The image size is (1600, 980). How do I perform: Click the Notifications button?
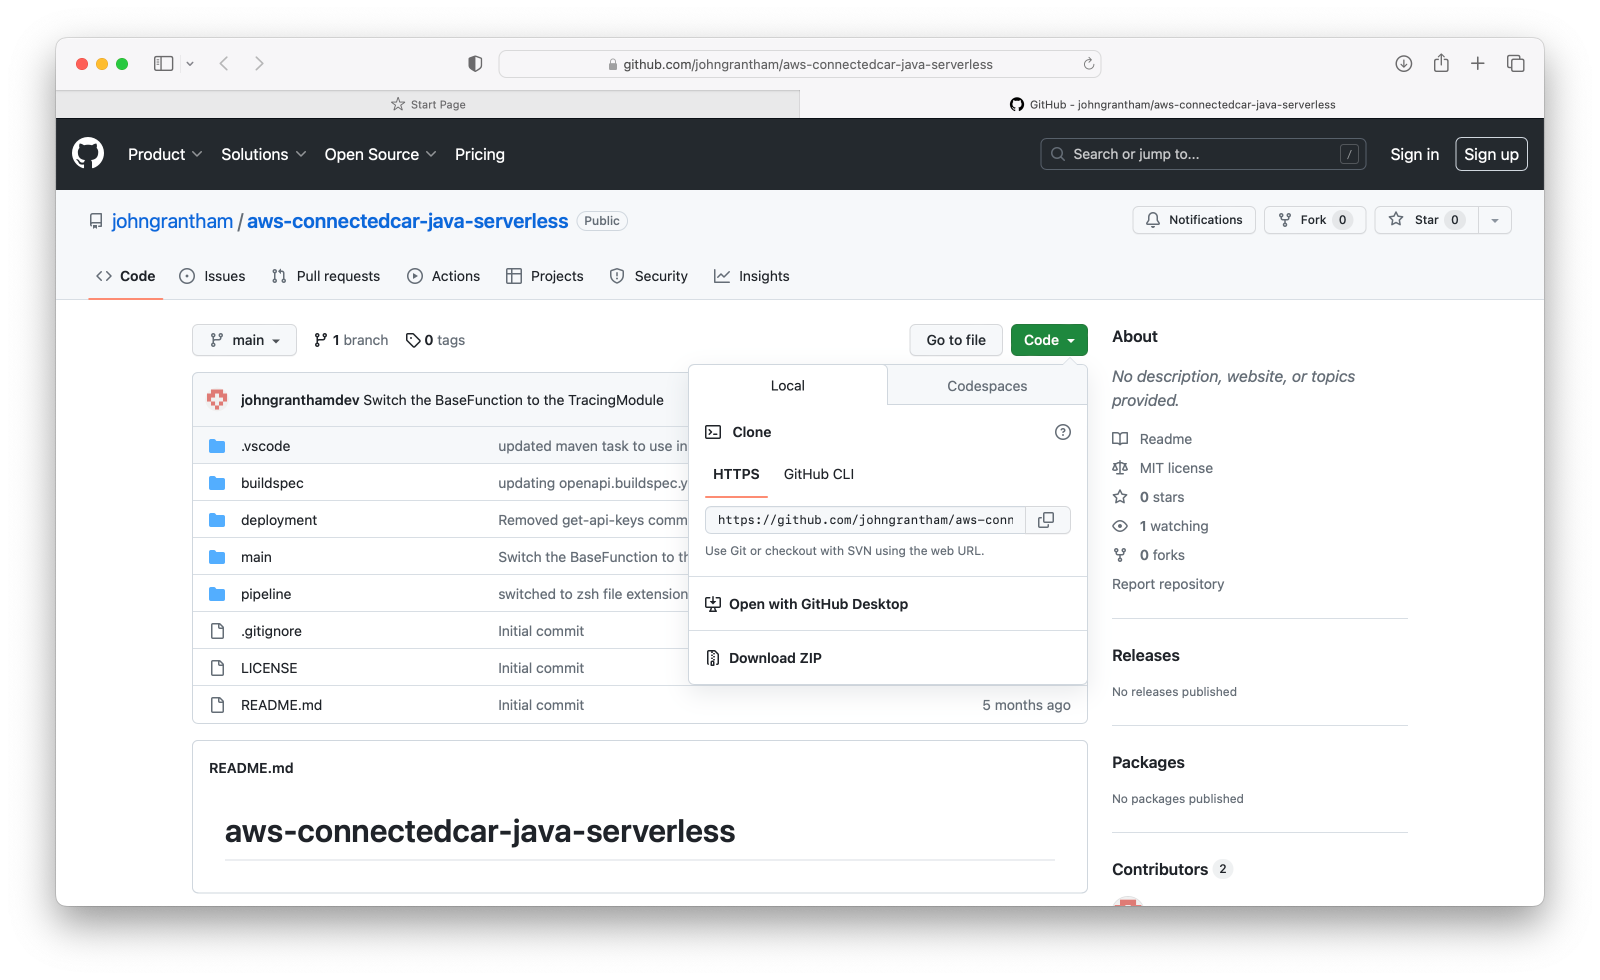[1194, 220]
